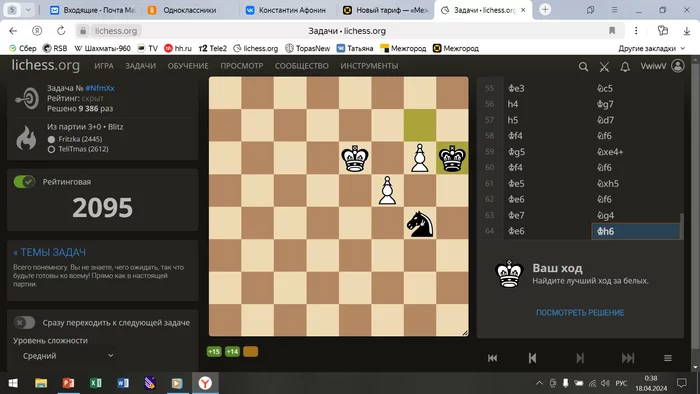Open File Explorer from the taskbar
Screen dimensions: 700x394
41,383
